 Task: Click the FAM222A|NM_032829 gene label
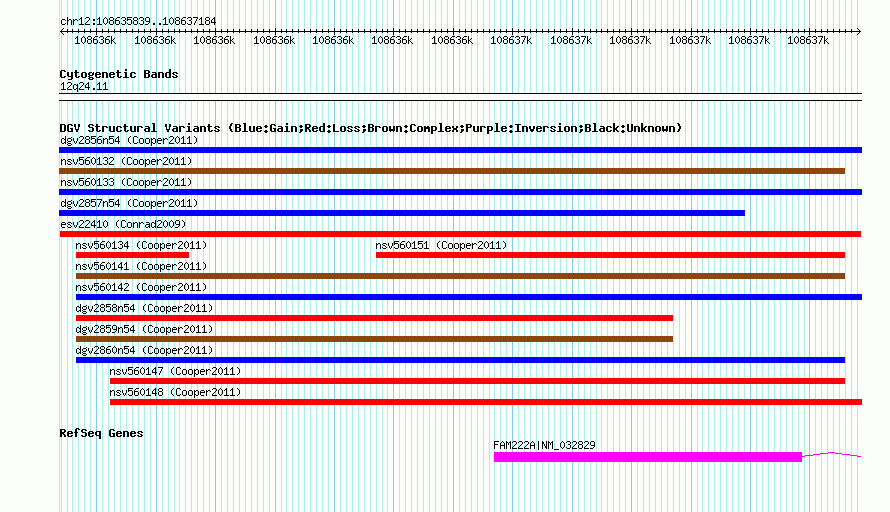click(x=544, y=445)
